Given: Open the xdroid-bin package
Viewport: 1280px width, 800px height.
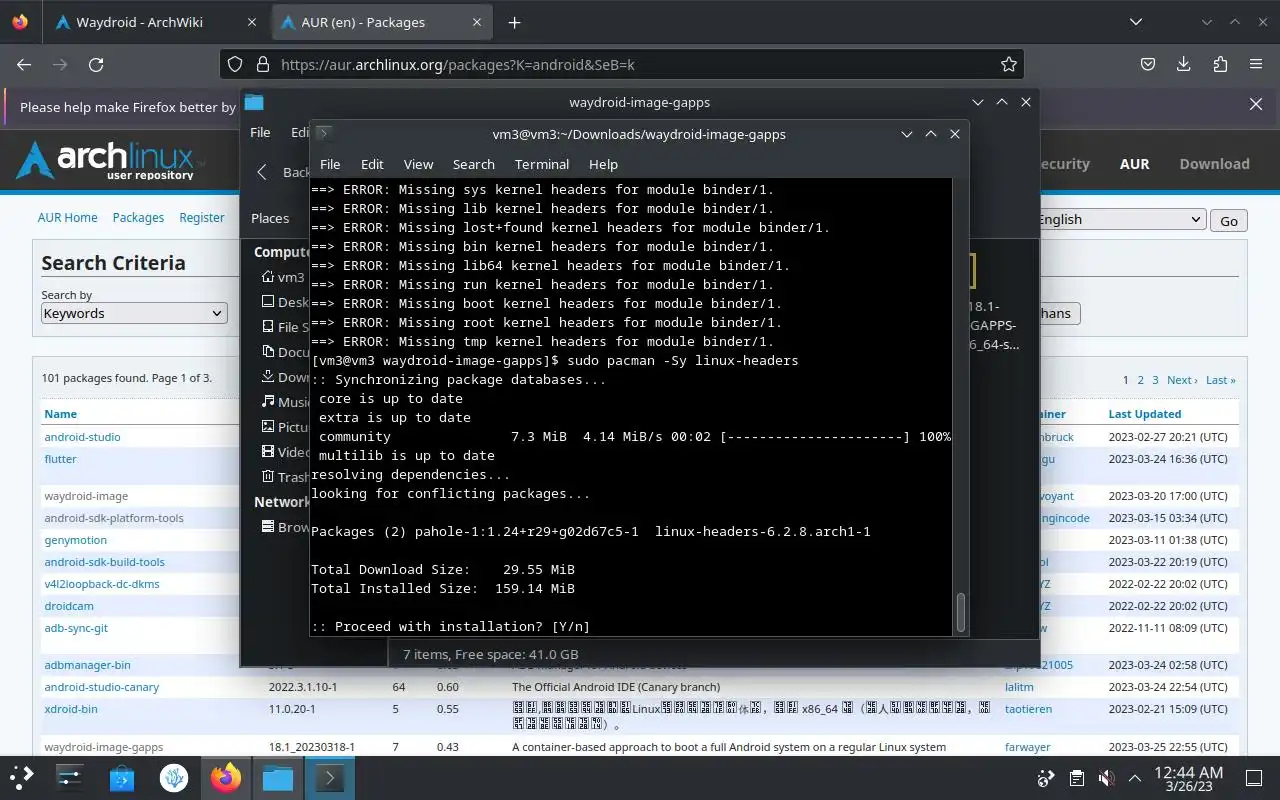Looking at the screenshot, I should click(71, 709).
